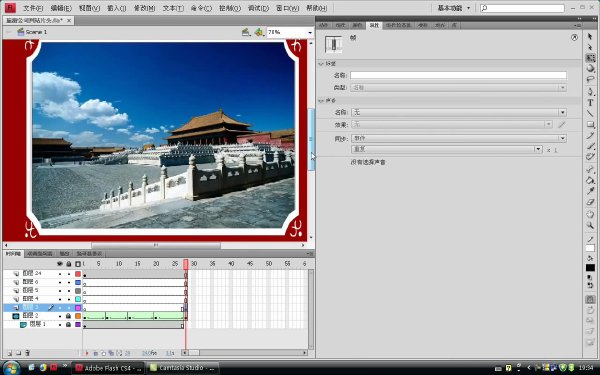The image size is (600, 375).
Task: Click the swap colors icon in toolbar
Action: pyautogui.click(x=590, y=285)
